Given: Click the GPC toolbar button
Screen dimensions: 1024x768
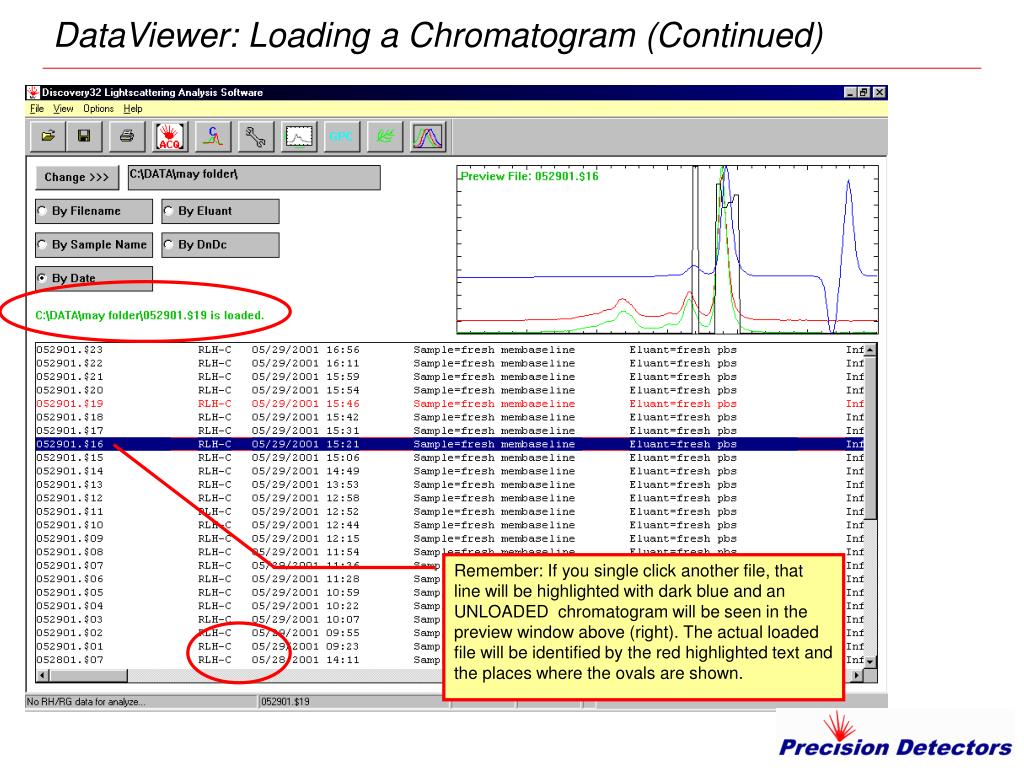Looking at the screenshot, I should [x=341, y=136].
